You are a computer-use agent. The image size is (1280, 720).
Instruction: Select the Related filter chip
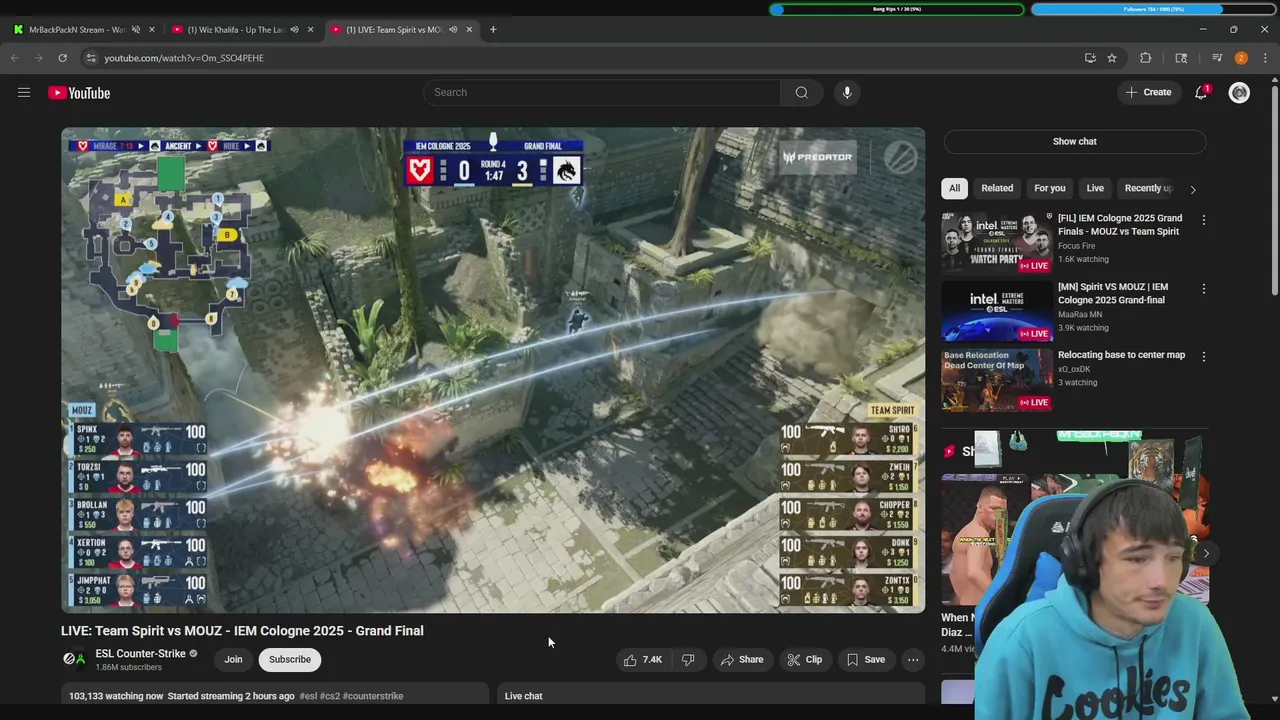pos(997,188)
